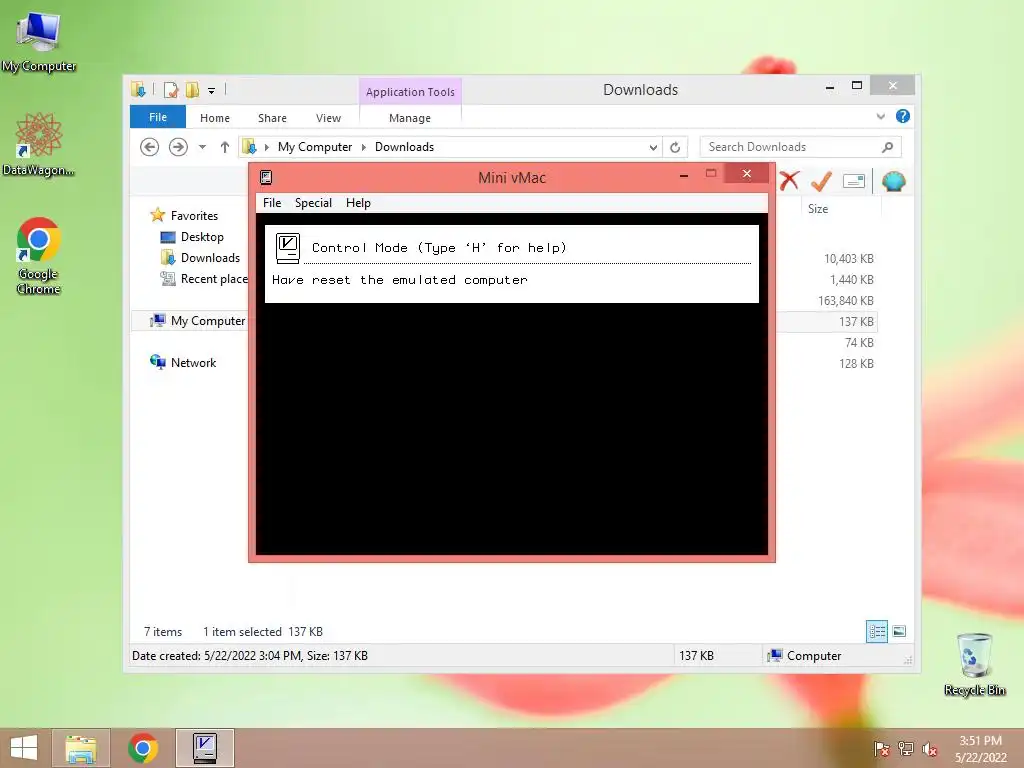Click the muted volume tray icon
This screenshot has height=768, width=1024.
(930, 748)
